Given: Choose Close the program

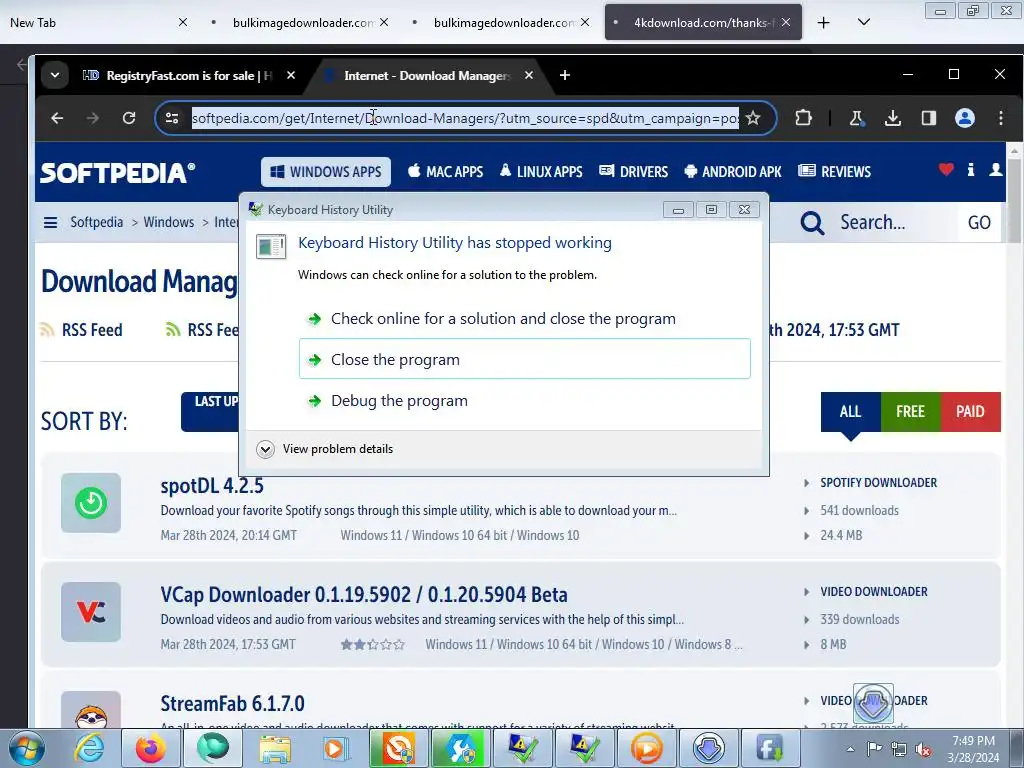Looking at the screenshot, I should 524,359.
